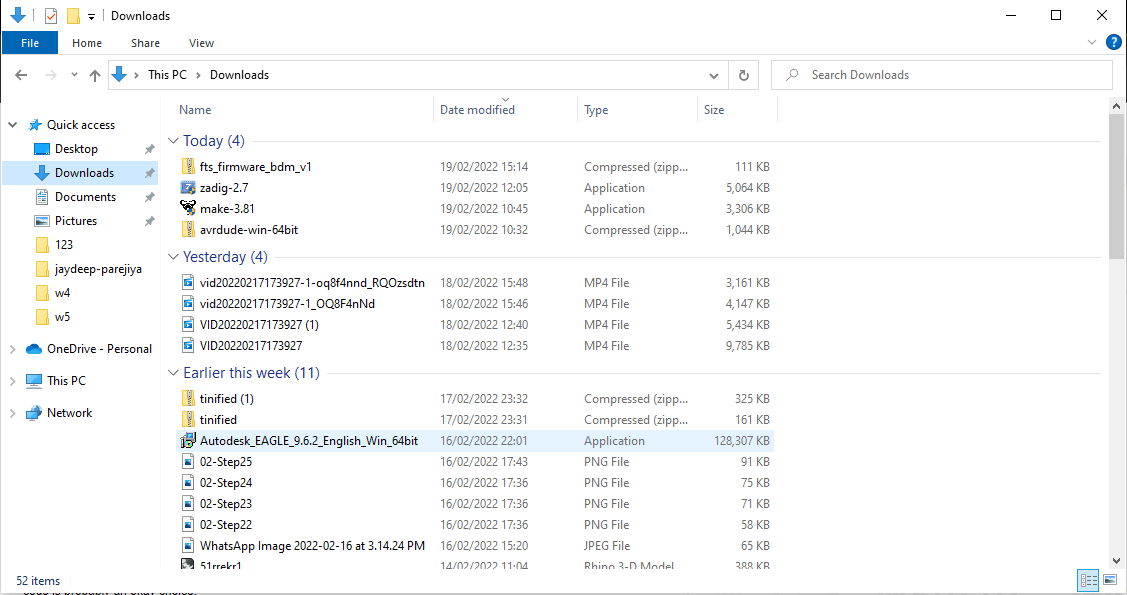Viewport: 1127px width, 595px height.
Task: Select the avrdude-win-64bit zip icon
Action: 188,230
